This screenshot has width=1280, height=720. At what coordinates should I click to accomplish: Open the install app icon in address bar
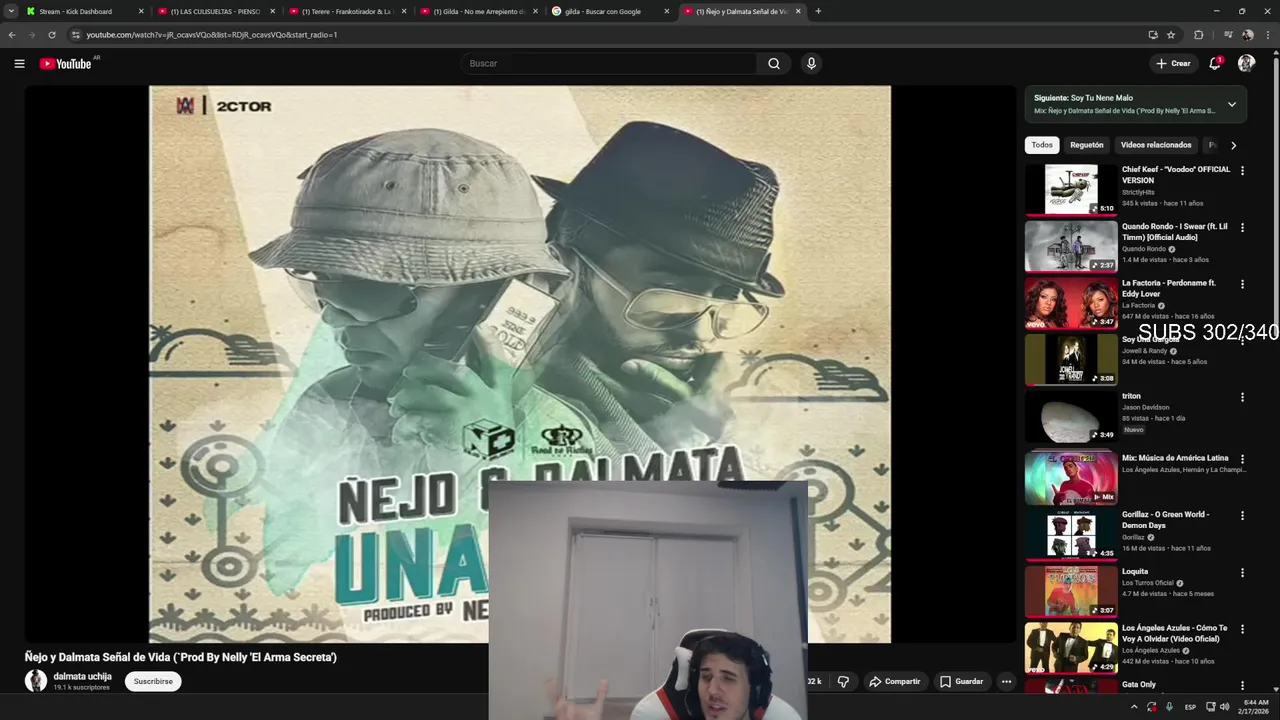pyautogui.click(x=1153, y=34)
